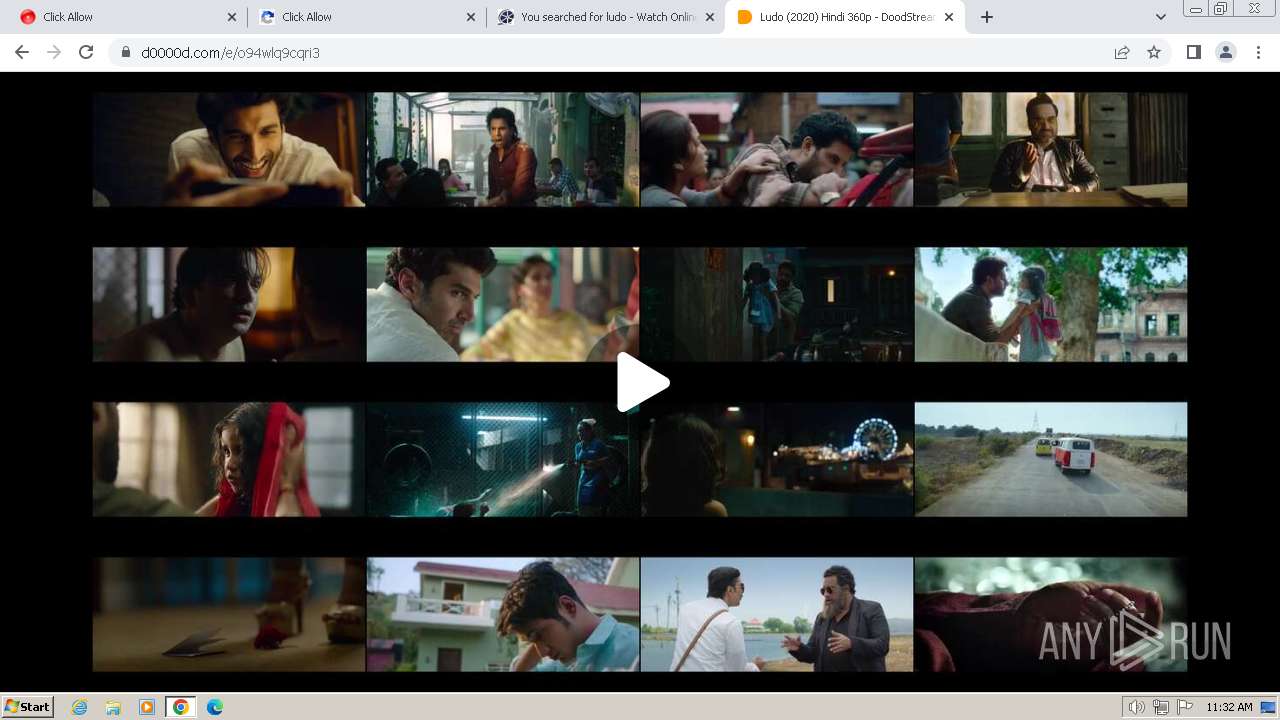Screen dimensions: 1280x720
Task: Open network status tray icon
Action: point(1161,707)
